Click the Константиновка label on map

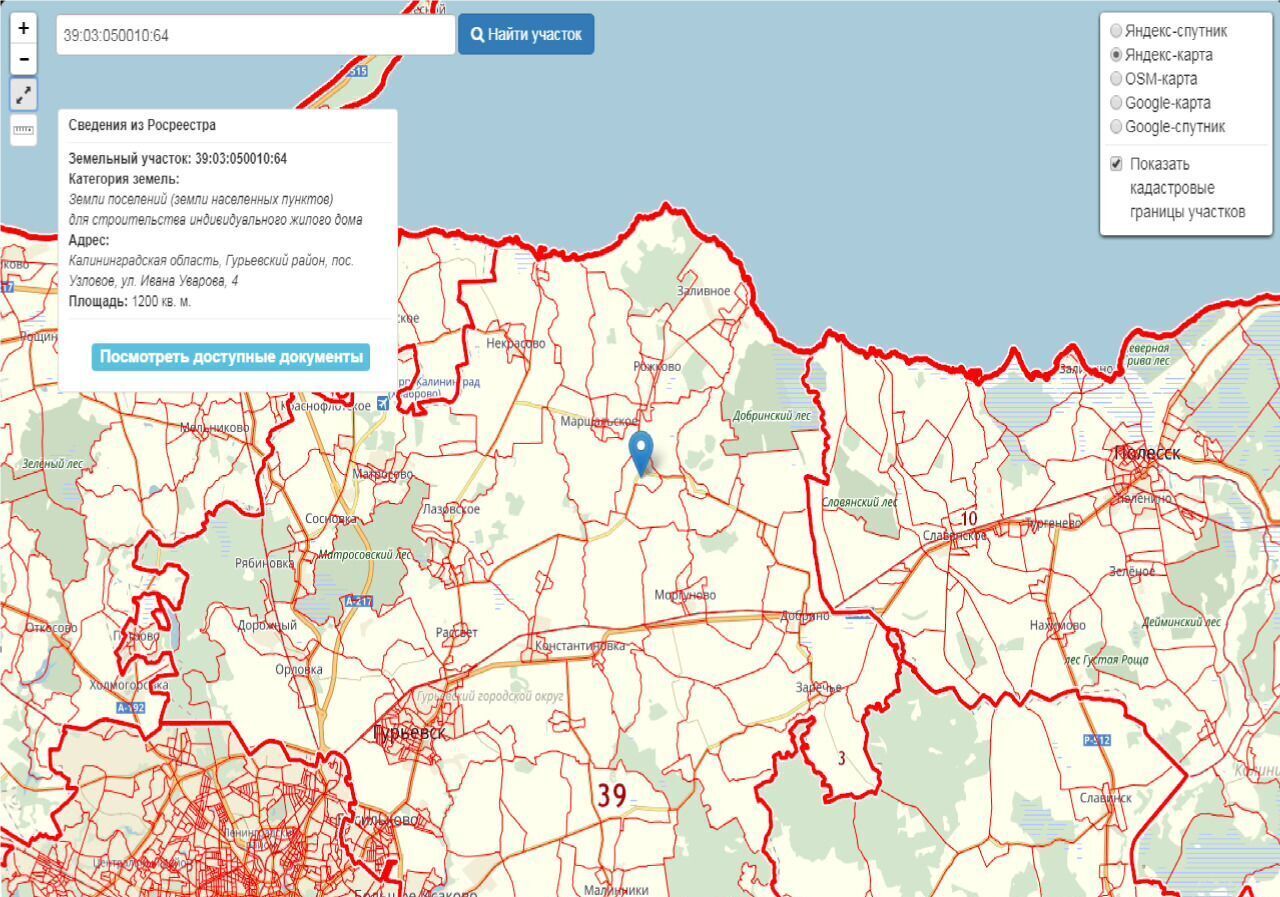[580, 645]
